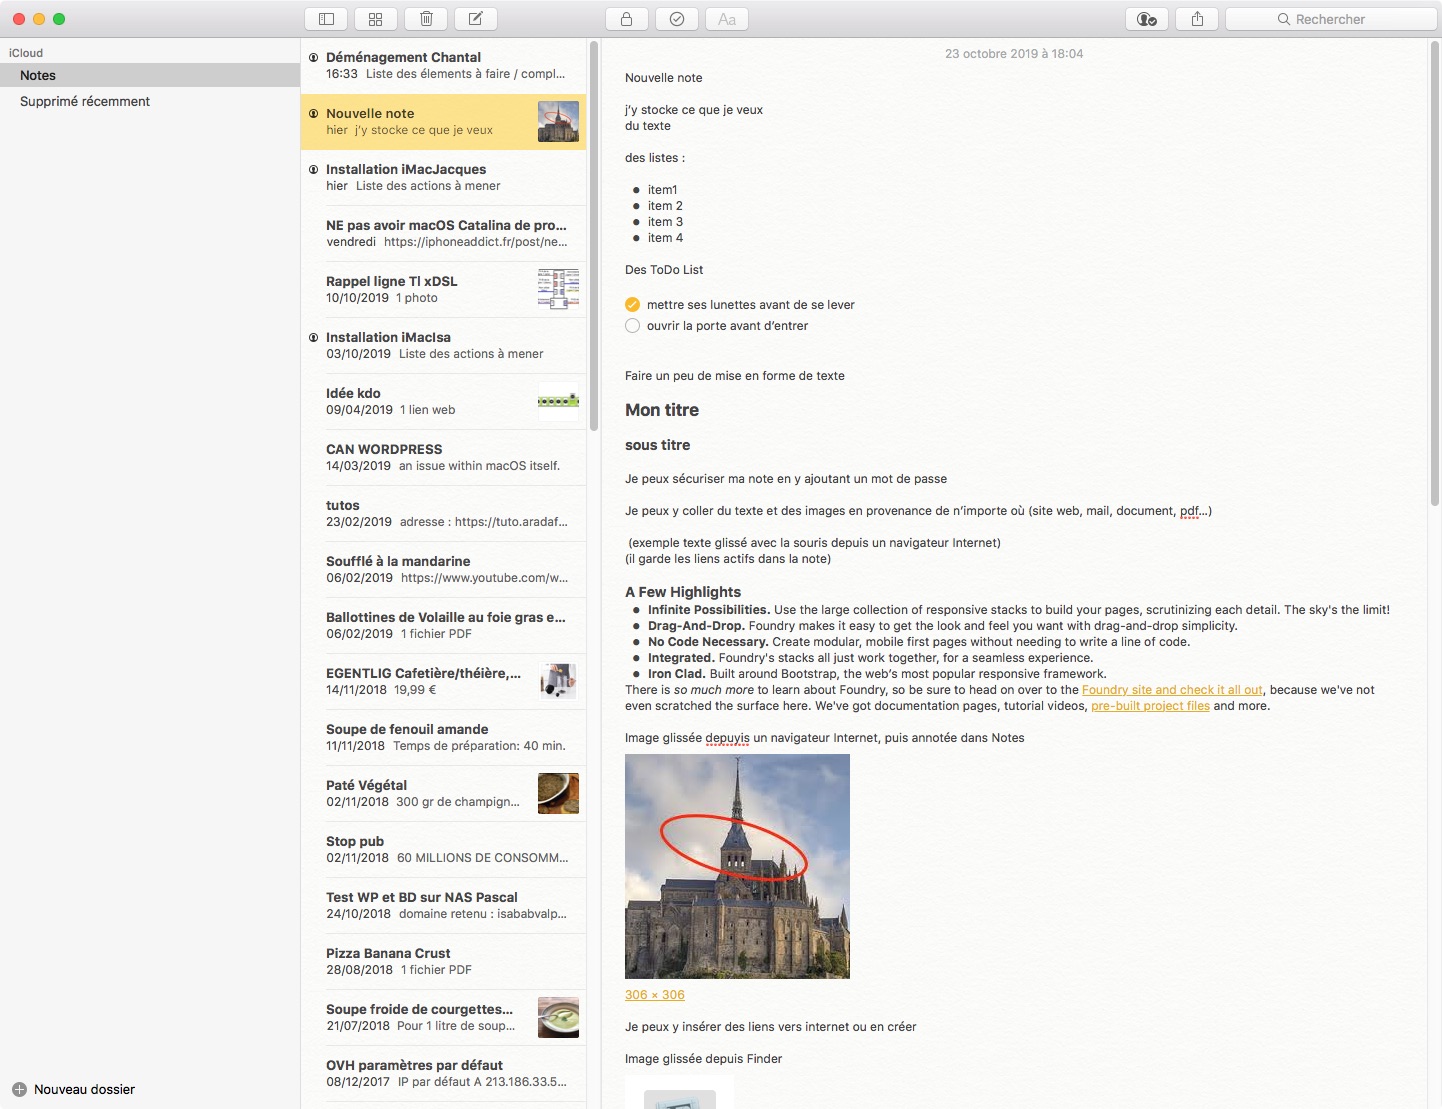
Task: Create a new note with compose icon
Action: 476,19
